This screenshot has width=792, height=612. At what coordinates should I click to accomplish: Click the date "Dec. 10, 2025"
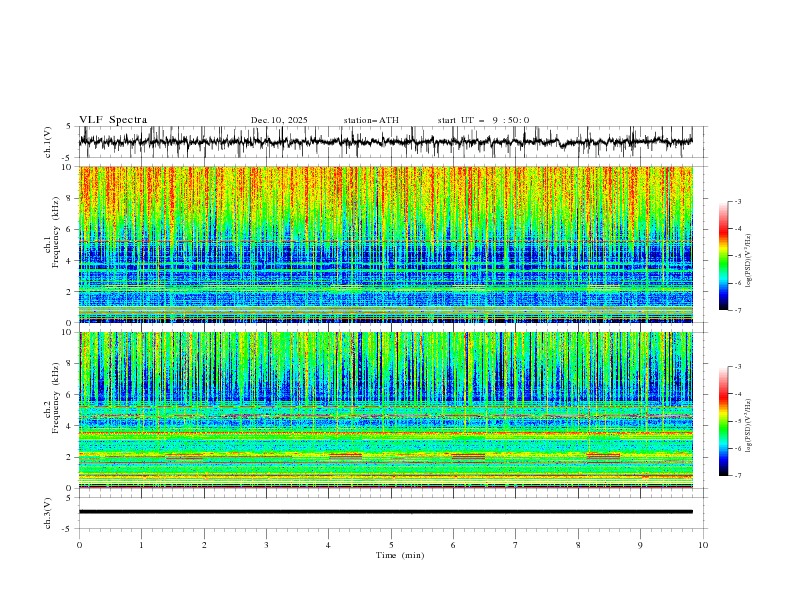pos(279,120)
